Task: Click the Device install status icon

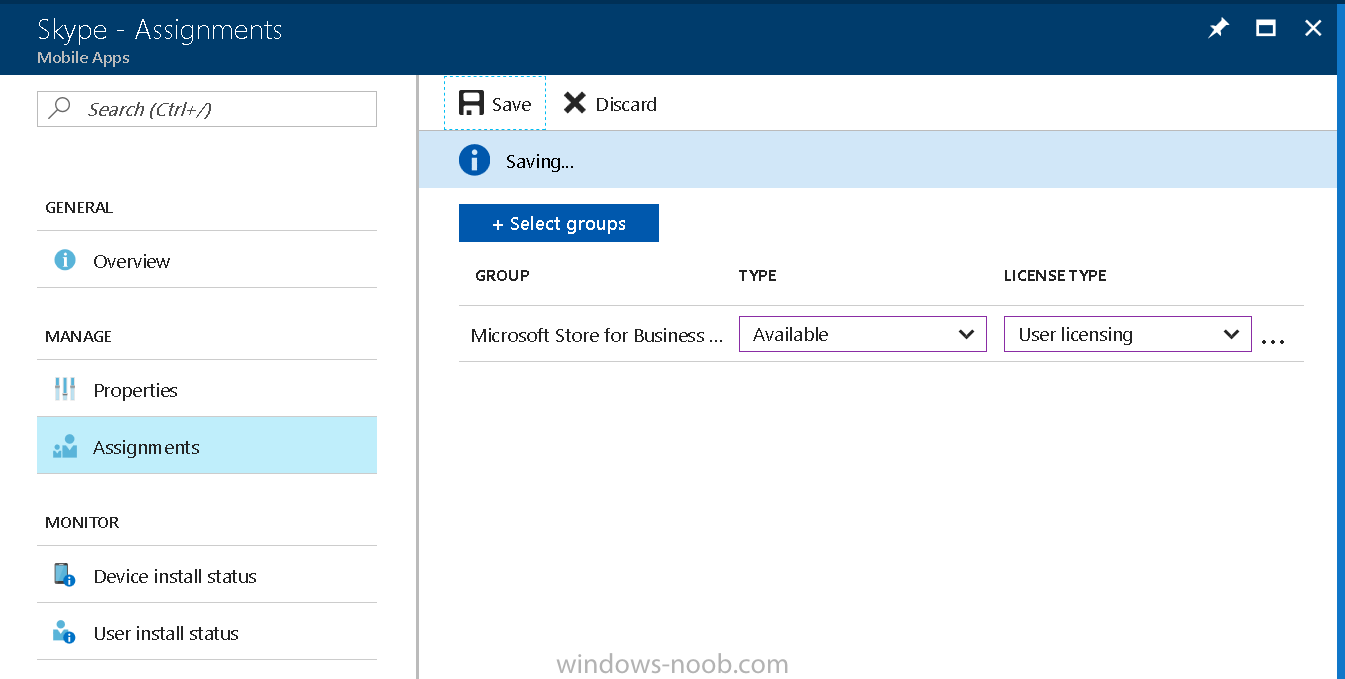Action: pos(65,575)
